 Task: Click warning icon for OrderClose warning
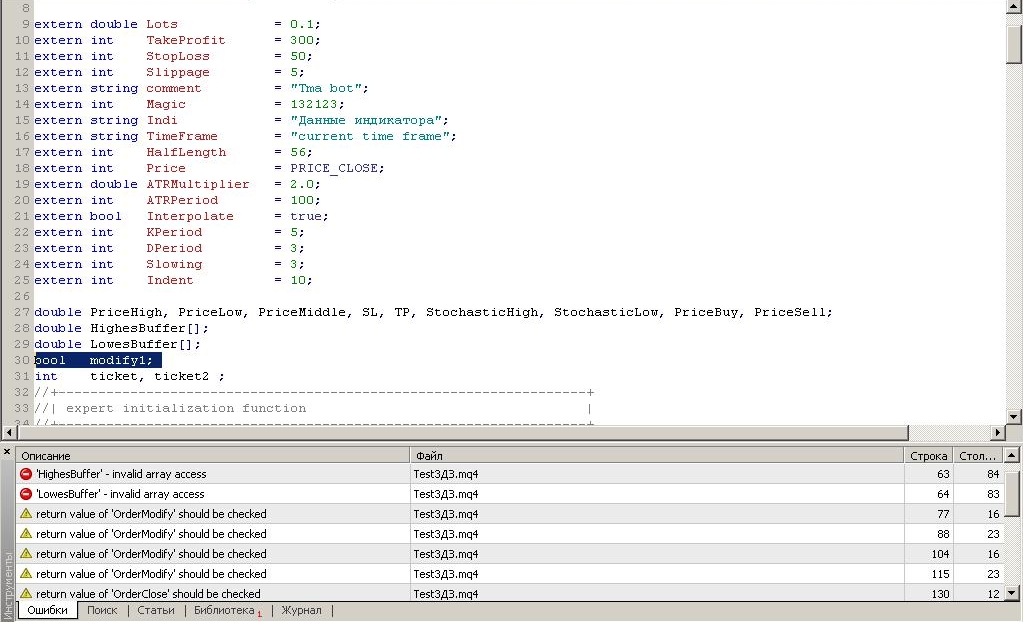coord(26,593)
